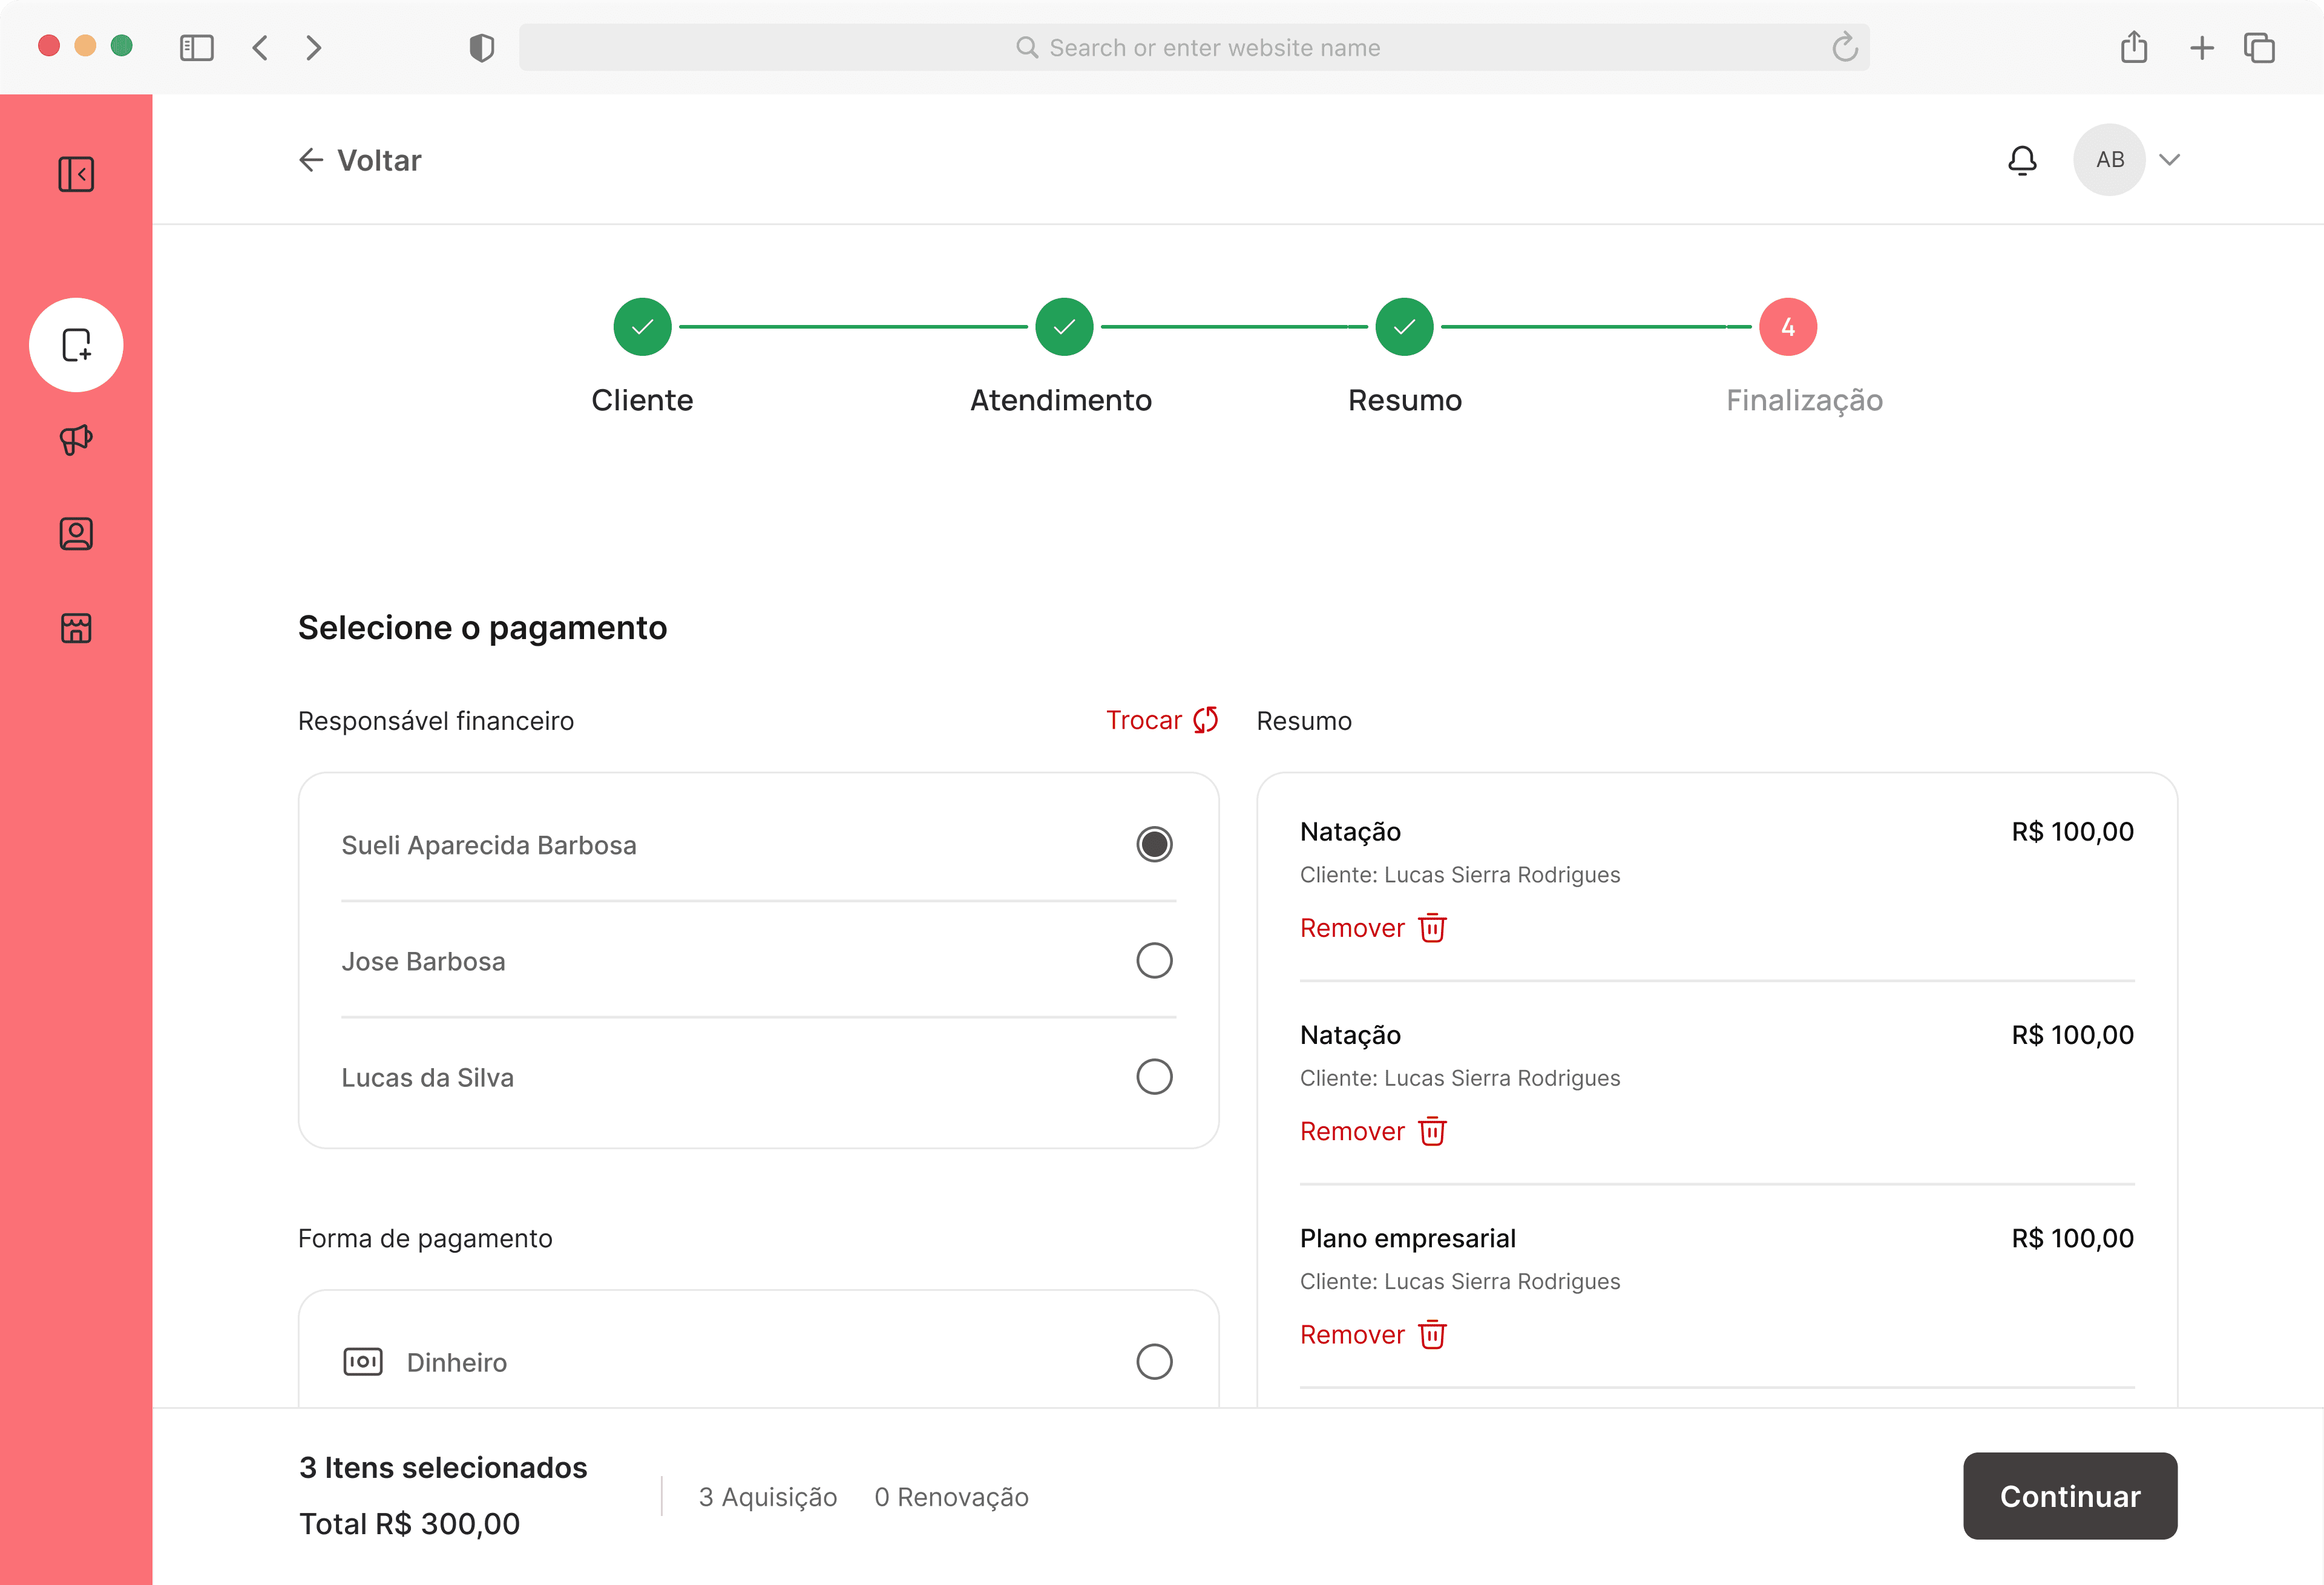Go to the Cliente step
Screen dimensions: 2324x1585
click(642, 327)
